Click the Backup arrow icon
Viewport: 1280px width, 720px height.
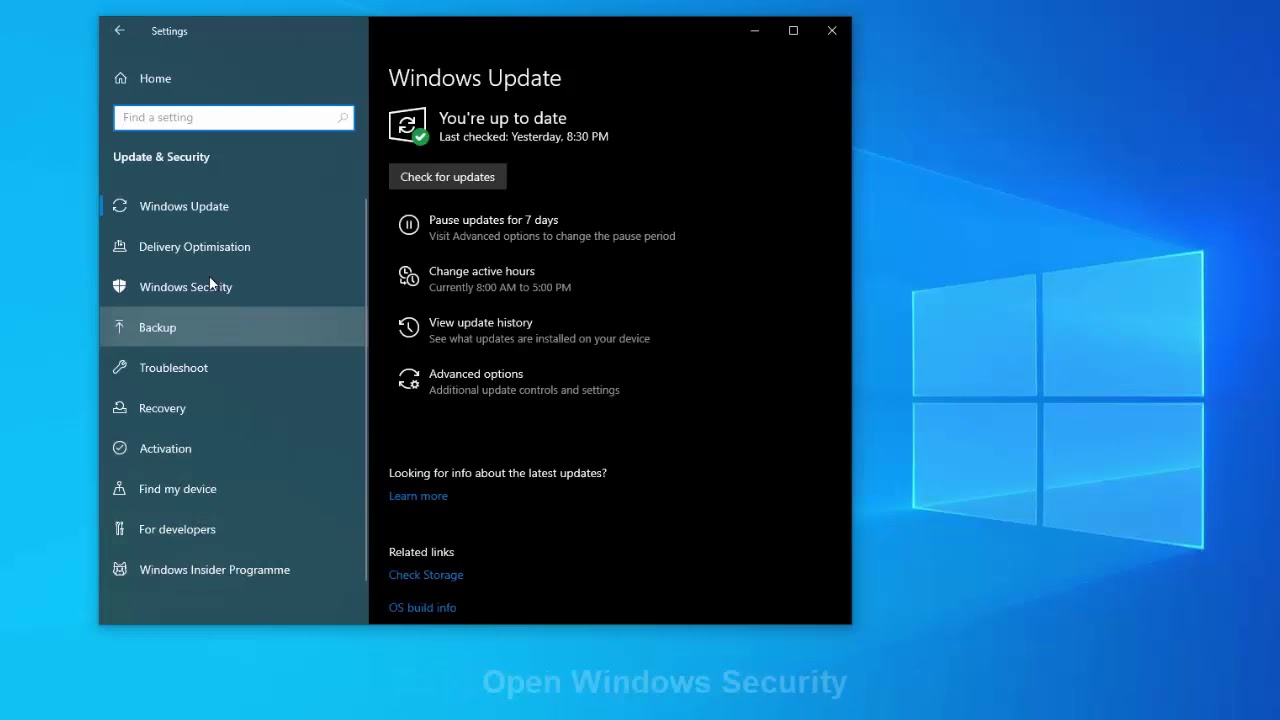pos(120,327)
